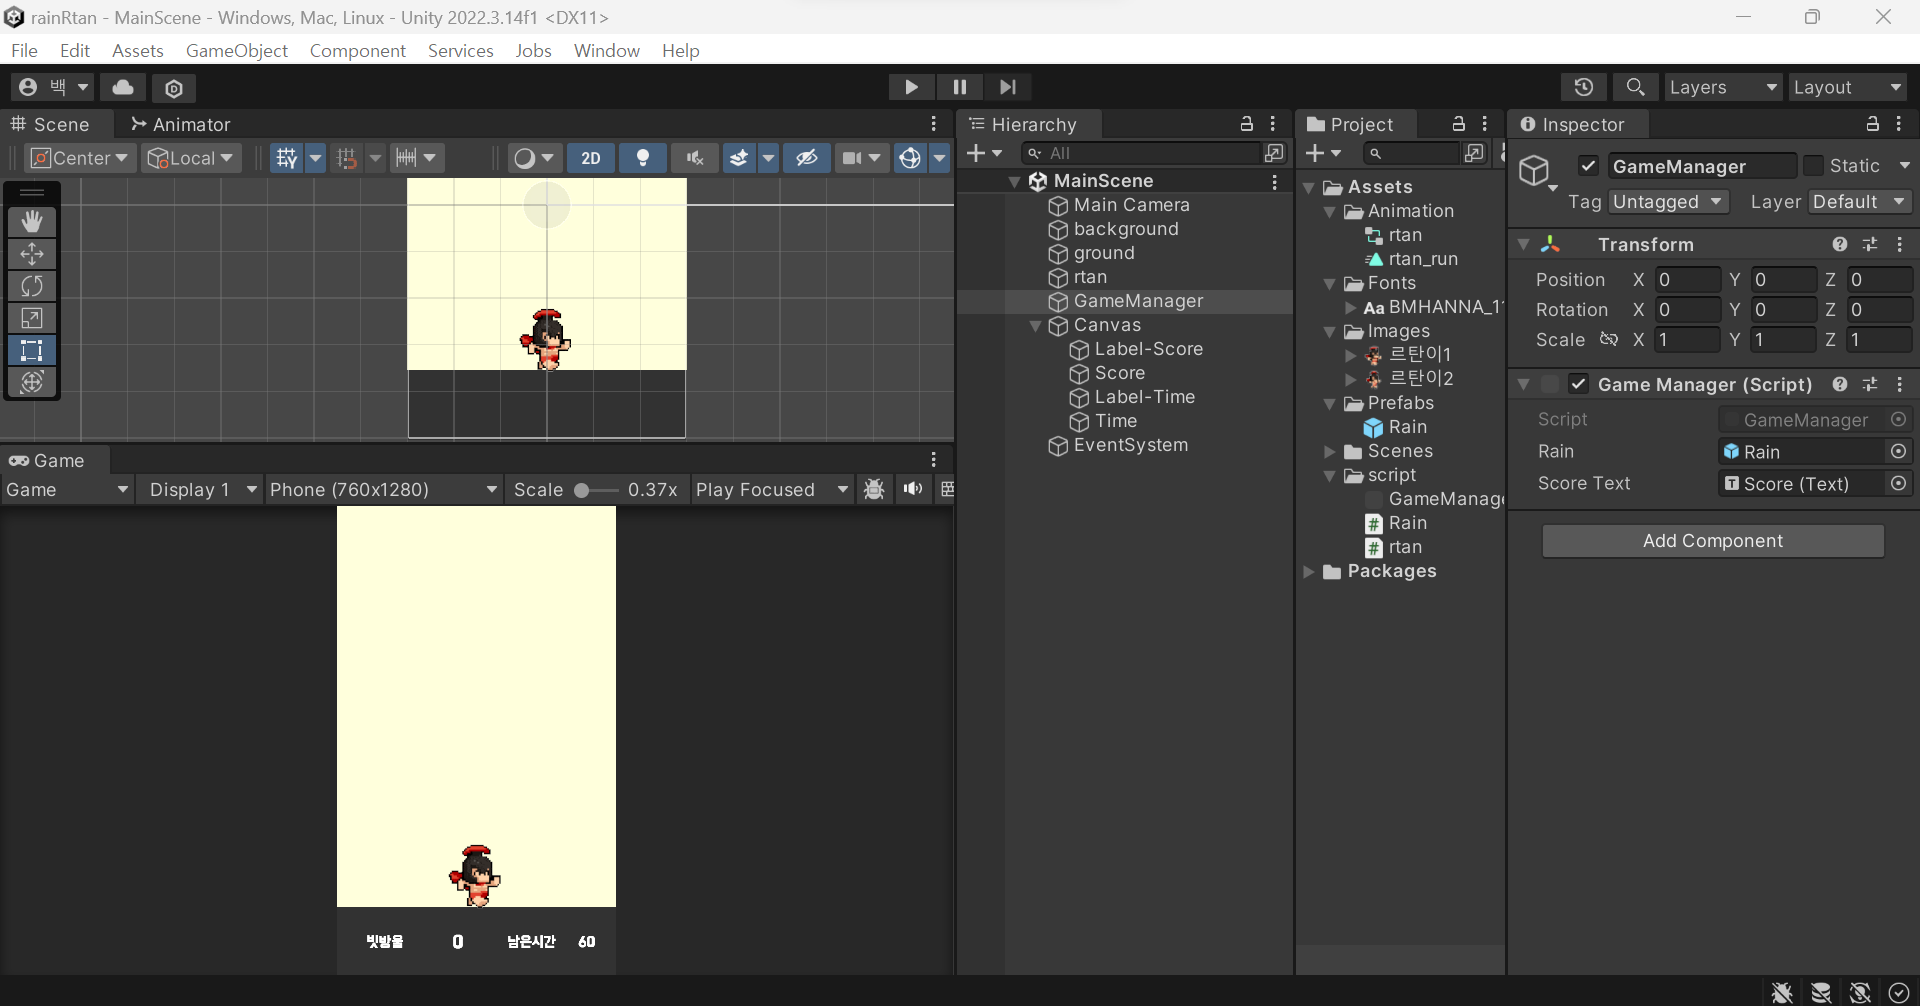Toggle the GameManager active checkbox

point(1588,166)
